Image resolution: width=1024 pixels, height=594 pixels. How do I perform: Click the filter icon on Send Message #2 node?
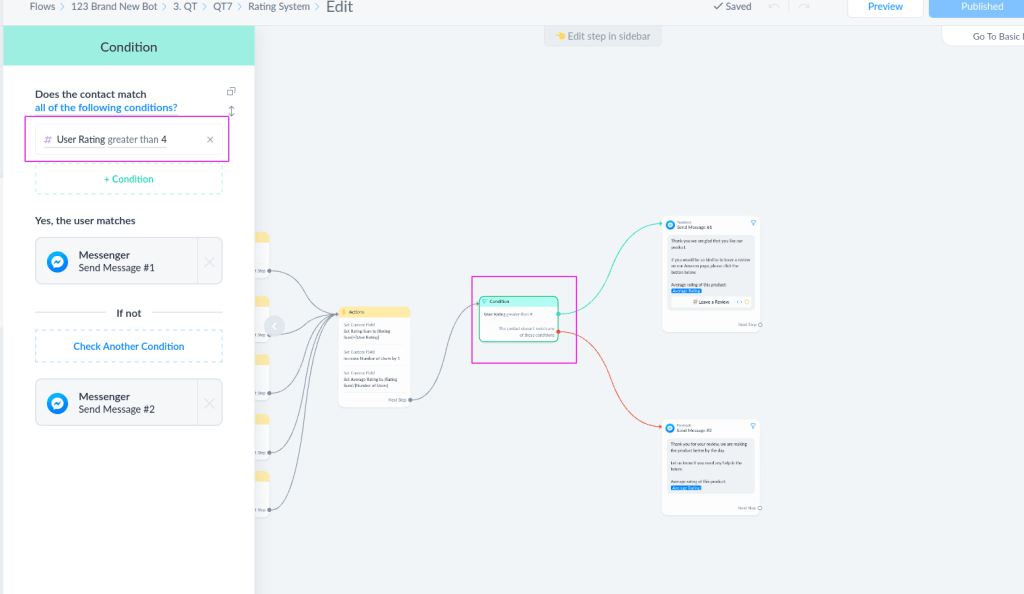pos(753,426)
